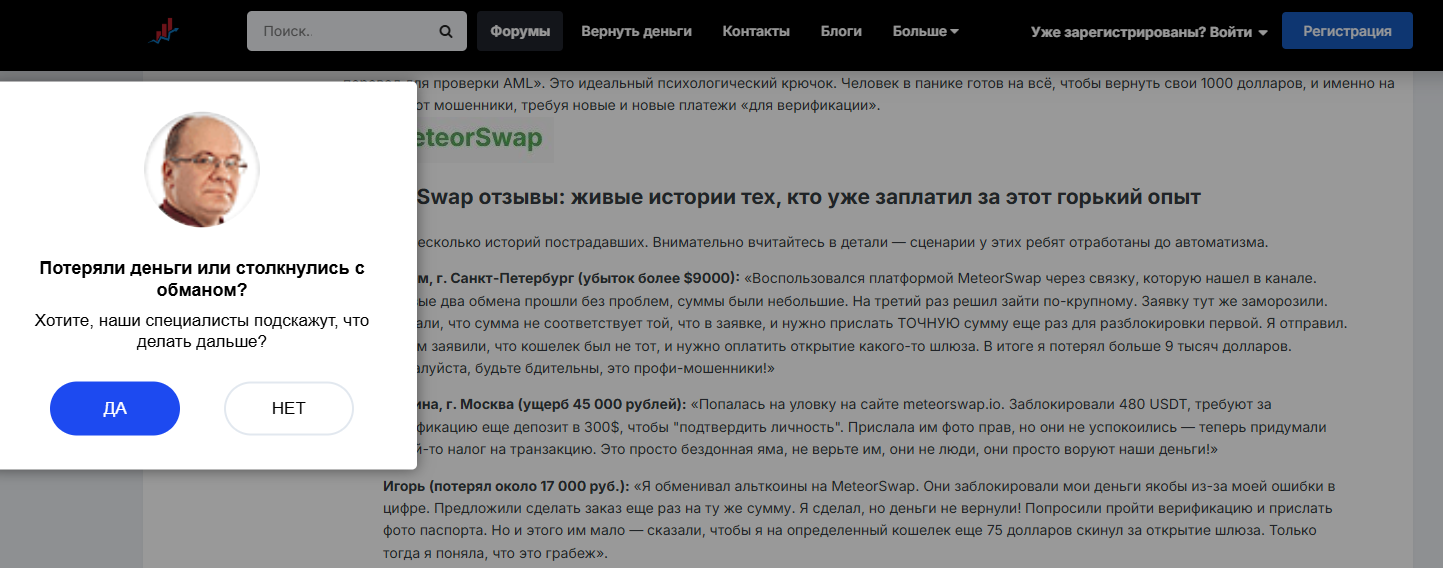Click the magnifier search icon
The image size is (1443, 568).
pyautogui.click(x=446, y=31)
